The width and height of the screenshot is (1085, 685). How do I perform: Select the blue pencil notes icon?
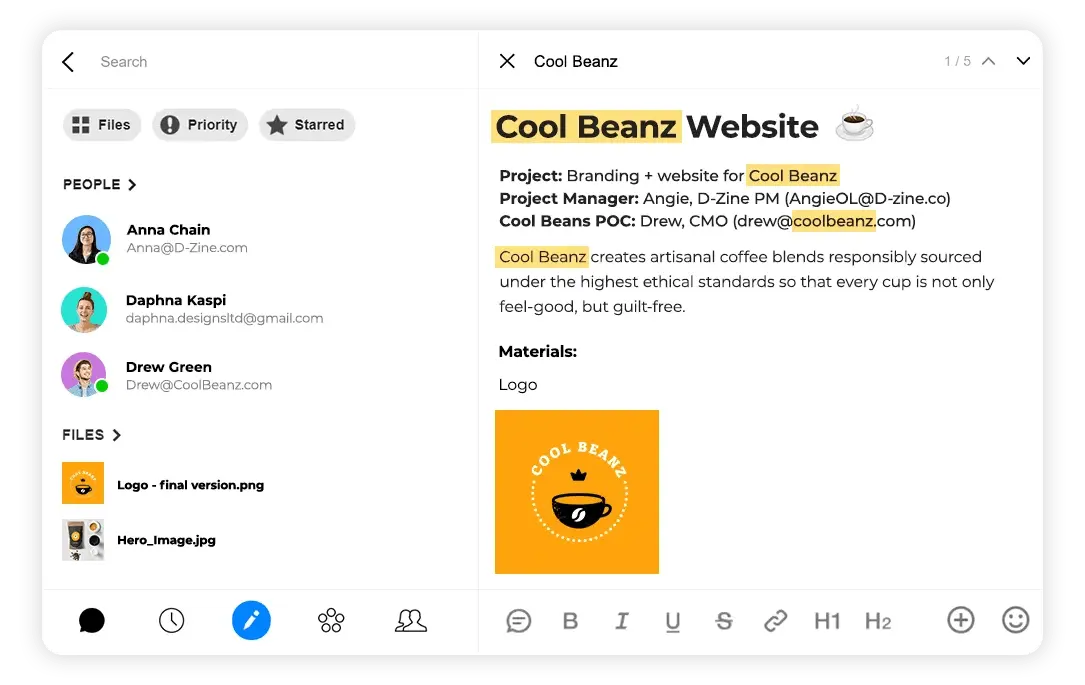pyautogui.click(x=251, y=621)
